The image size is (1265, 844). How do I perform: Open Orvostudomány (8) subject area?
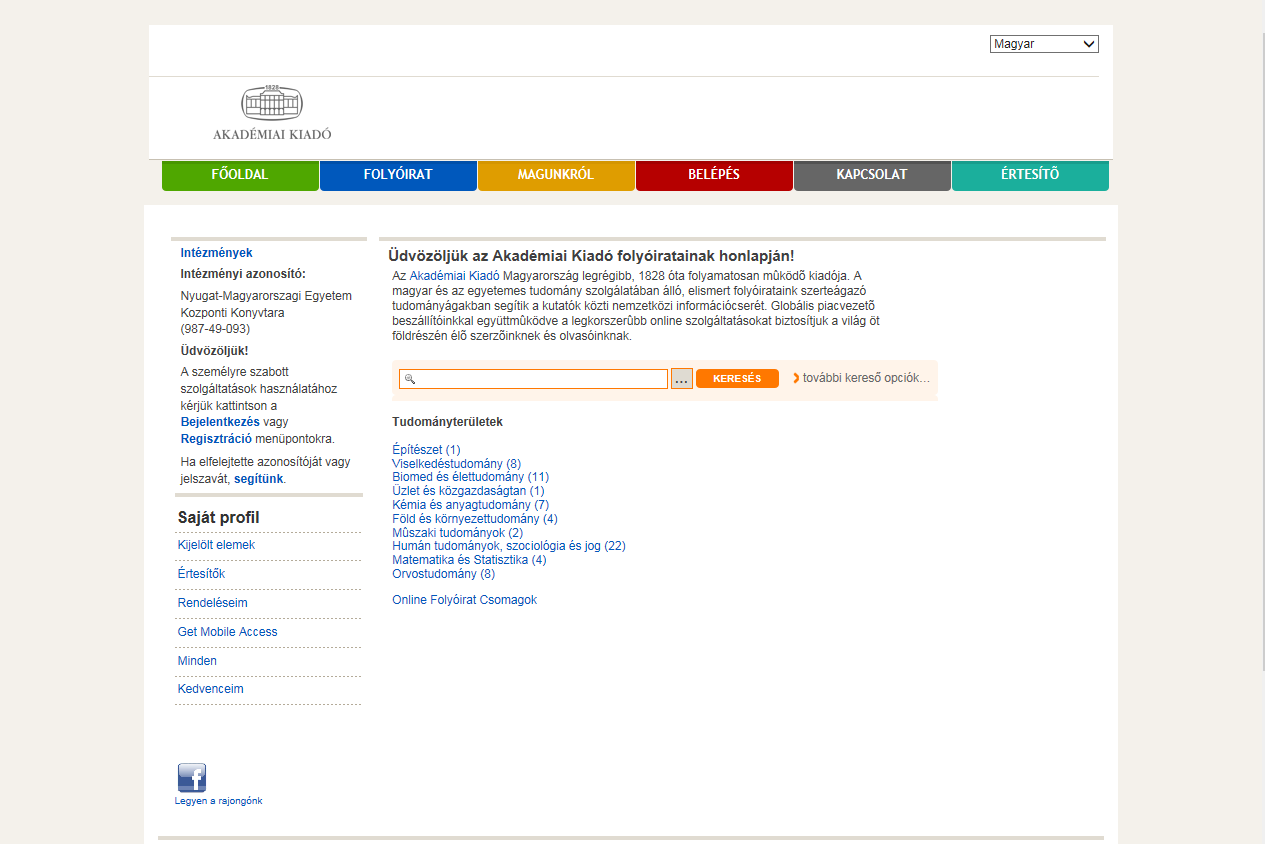pyautogui.click(x=443, y=574)
